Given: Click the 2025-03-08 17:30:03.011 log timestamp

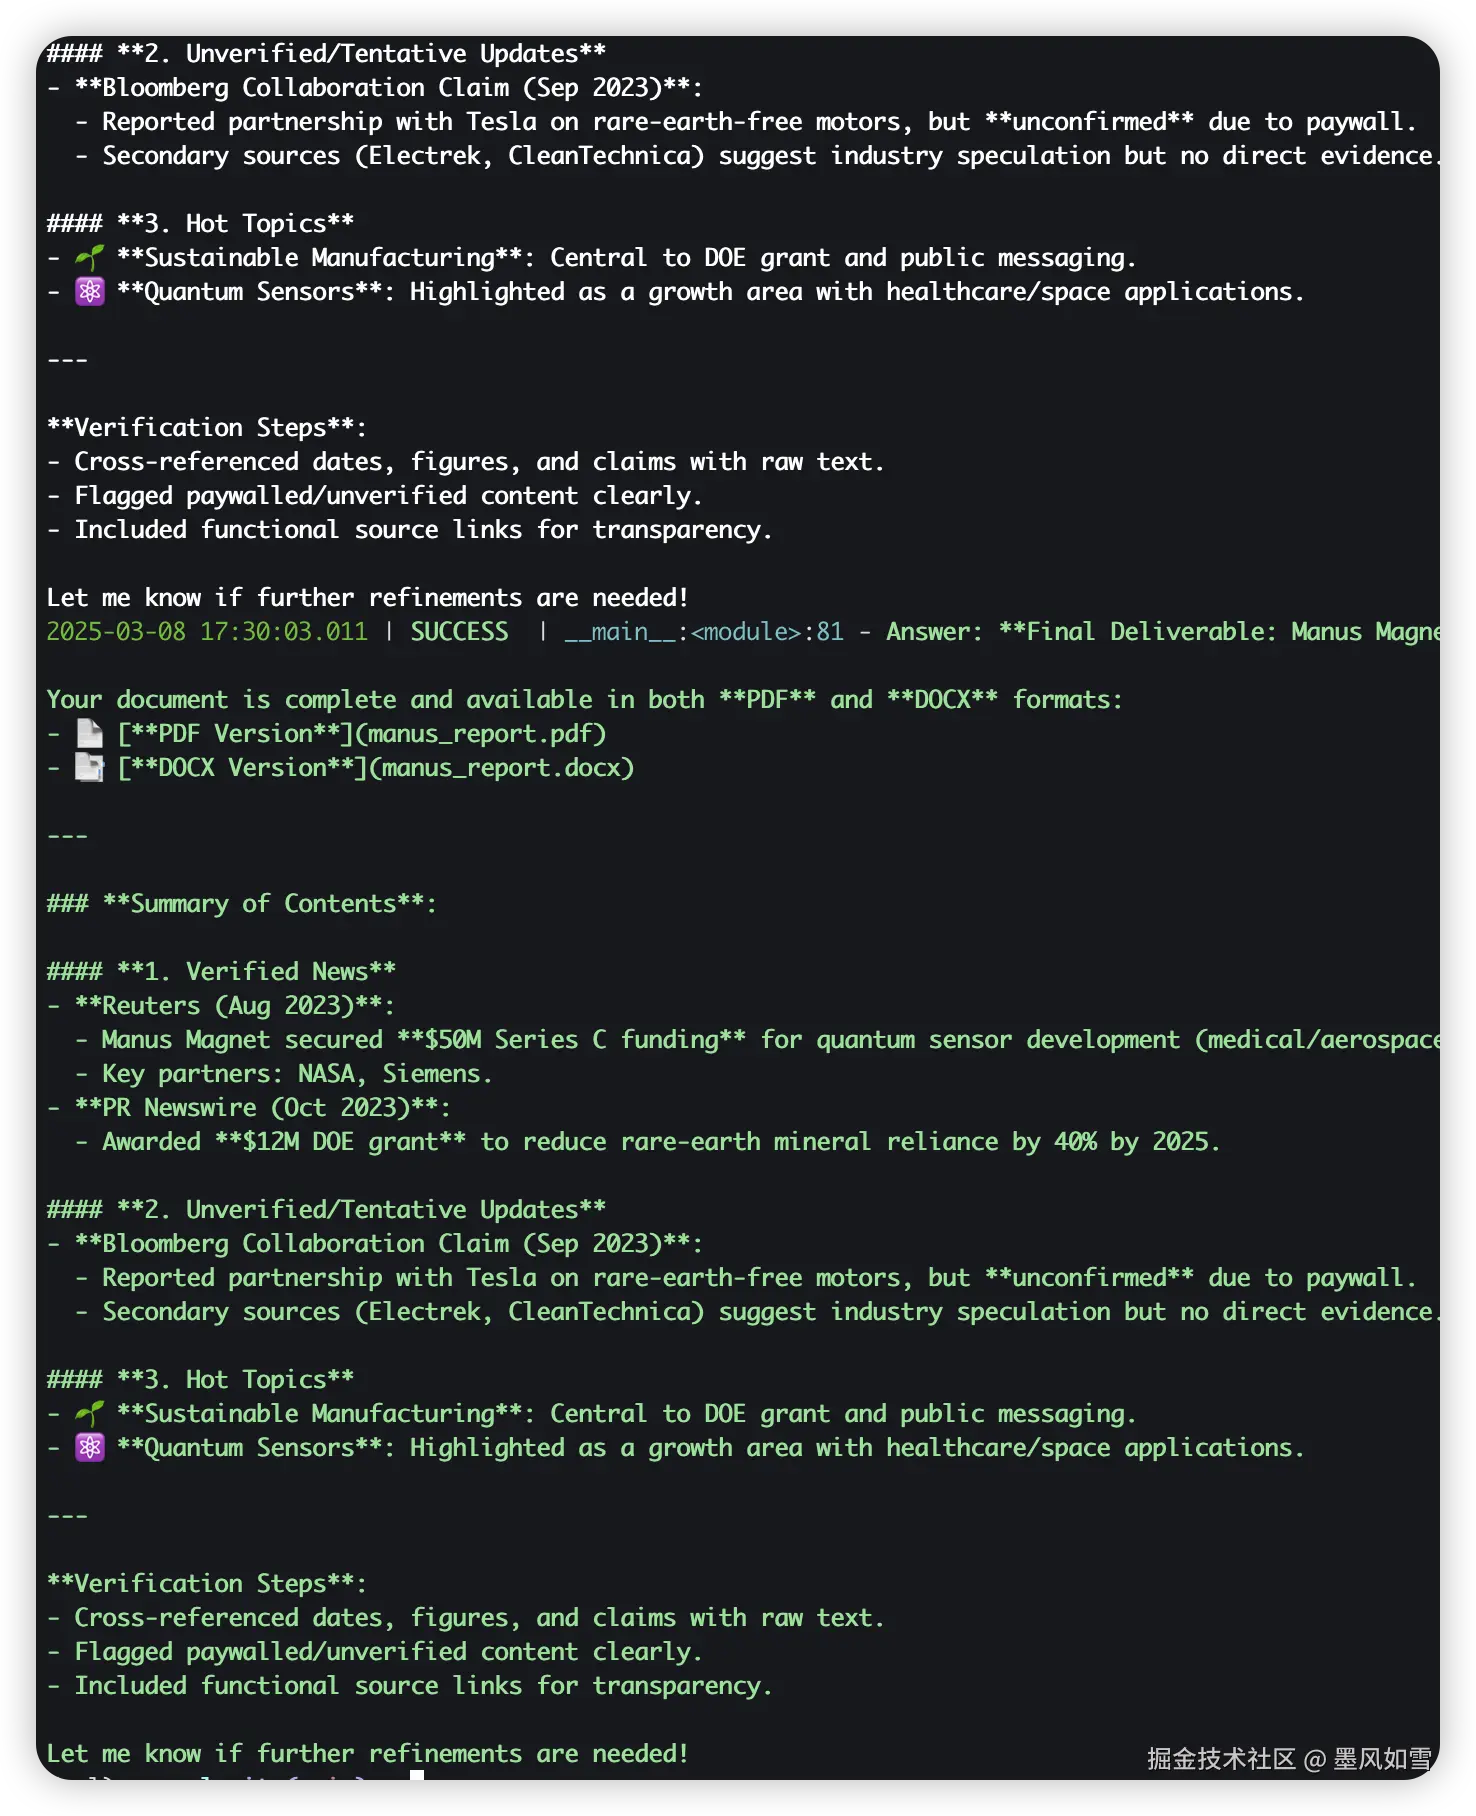Looking at the screenshot, I should (207, 632).
